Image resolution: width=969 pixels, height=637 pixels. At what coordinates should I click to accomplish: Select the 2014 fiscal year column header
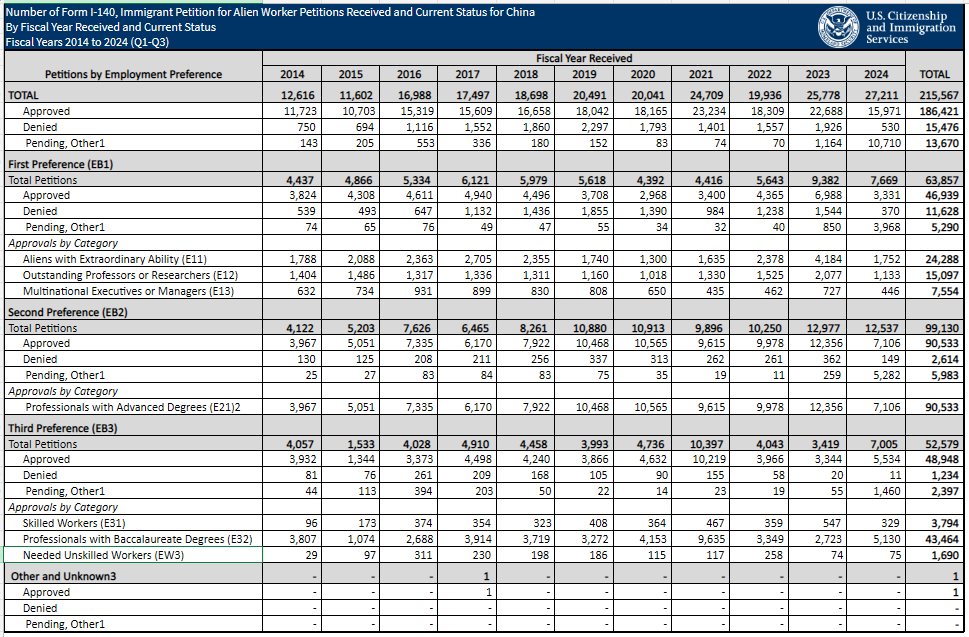point(292,74)
